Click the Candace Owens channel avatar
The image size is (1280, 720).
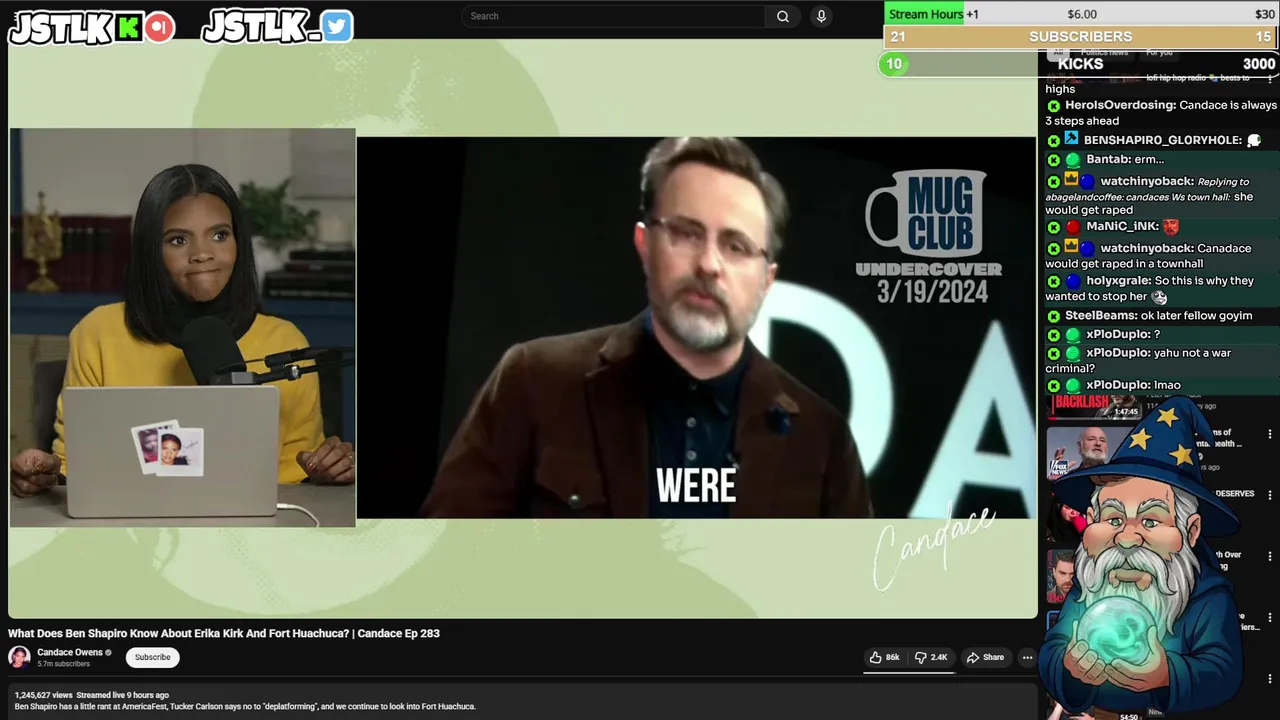(19, 657)
